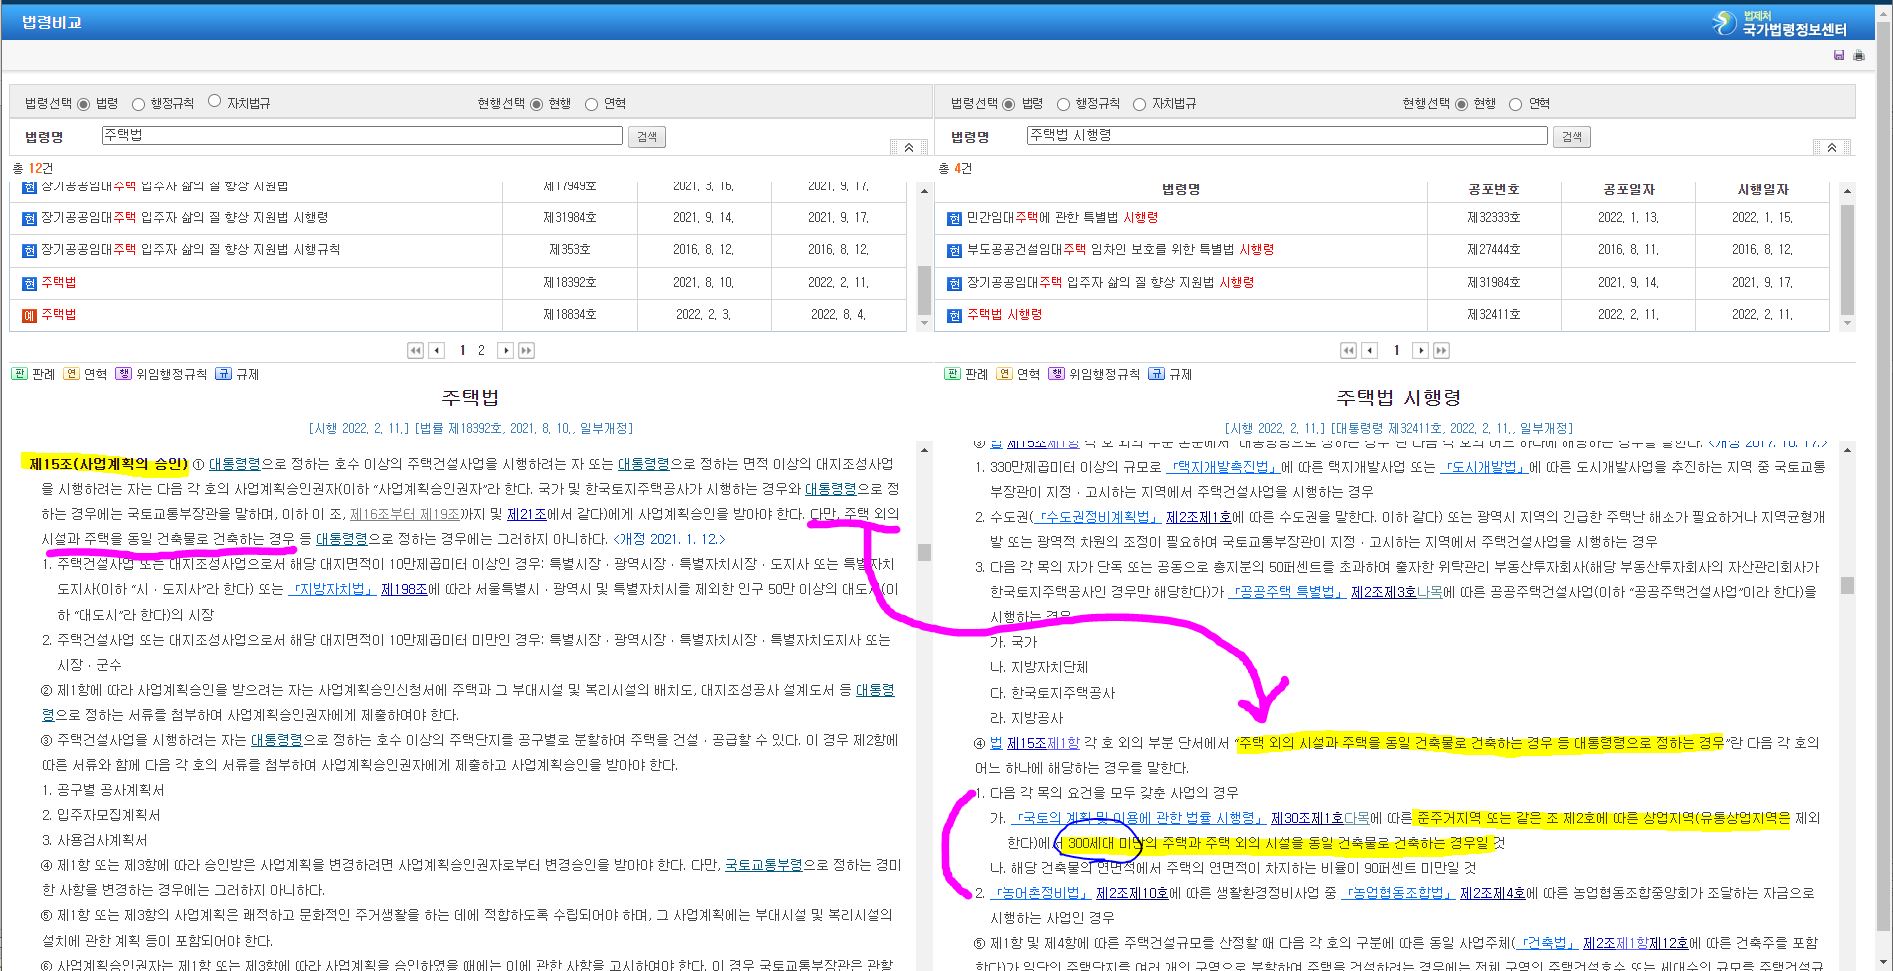Open 위임행정규칙 icon in right panel
The width and height of the screenshot is (1893, 971).
click(x=1056, y=374)
